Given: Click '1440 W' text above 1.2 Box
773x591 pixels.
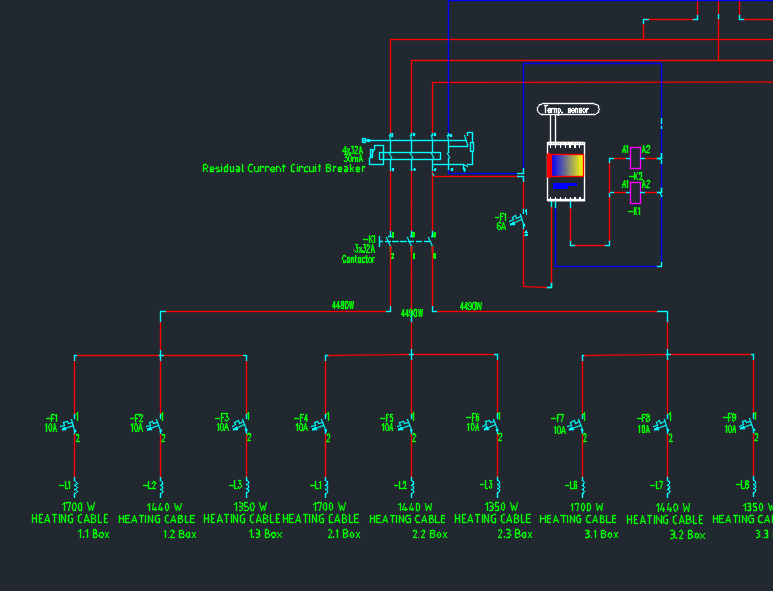Looking at the screenshot, I should tap(164, 507).
